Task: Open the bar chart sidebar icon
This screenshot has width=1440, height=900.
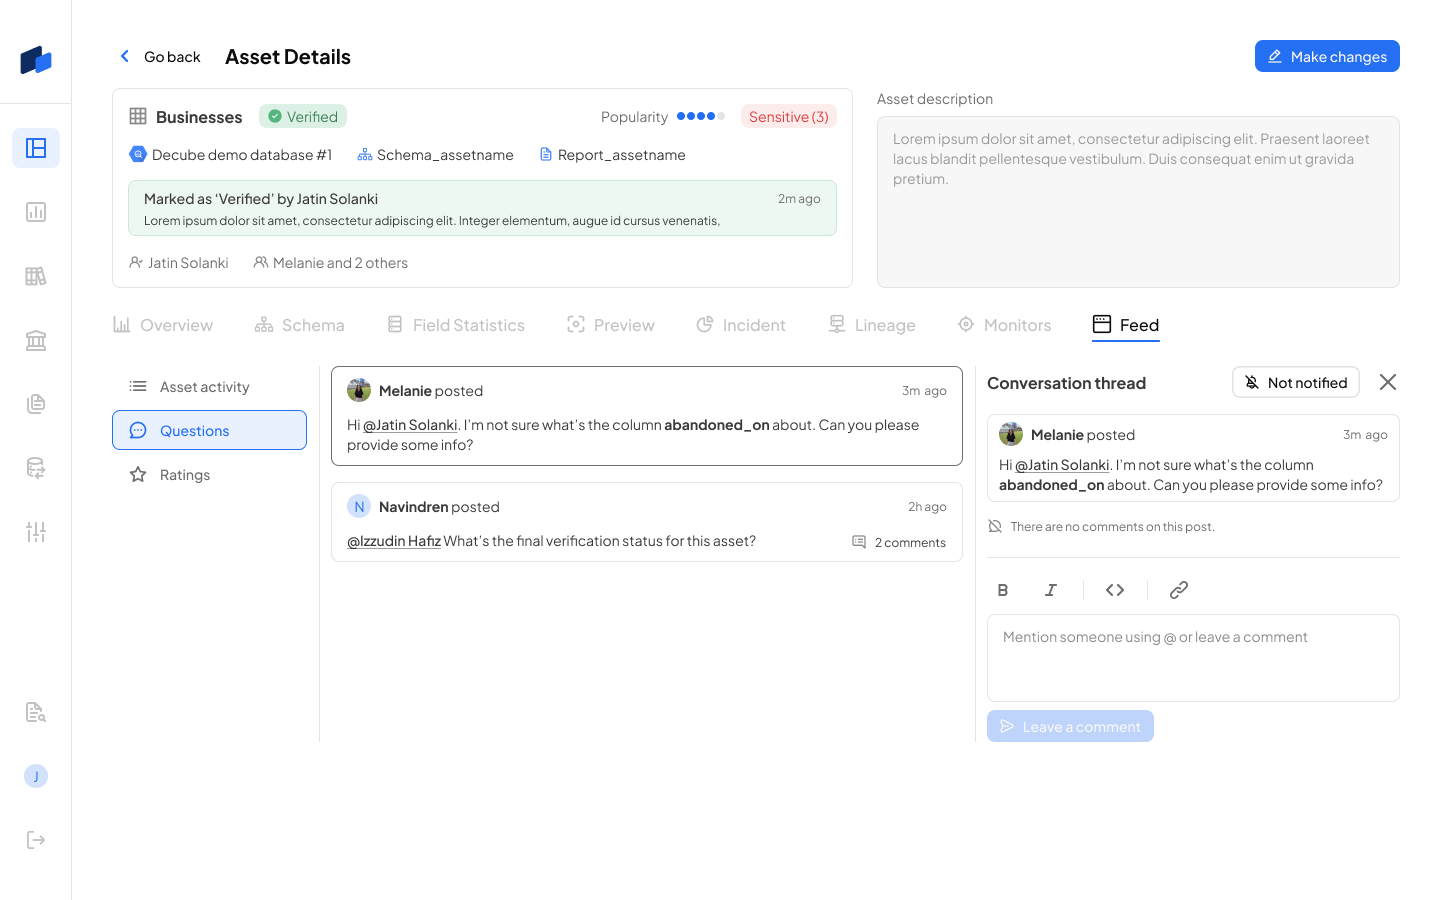Action: [36, 212]
